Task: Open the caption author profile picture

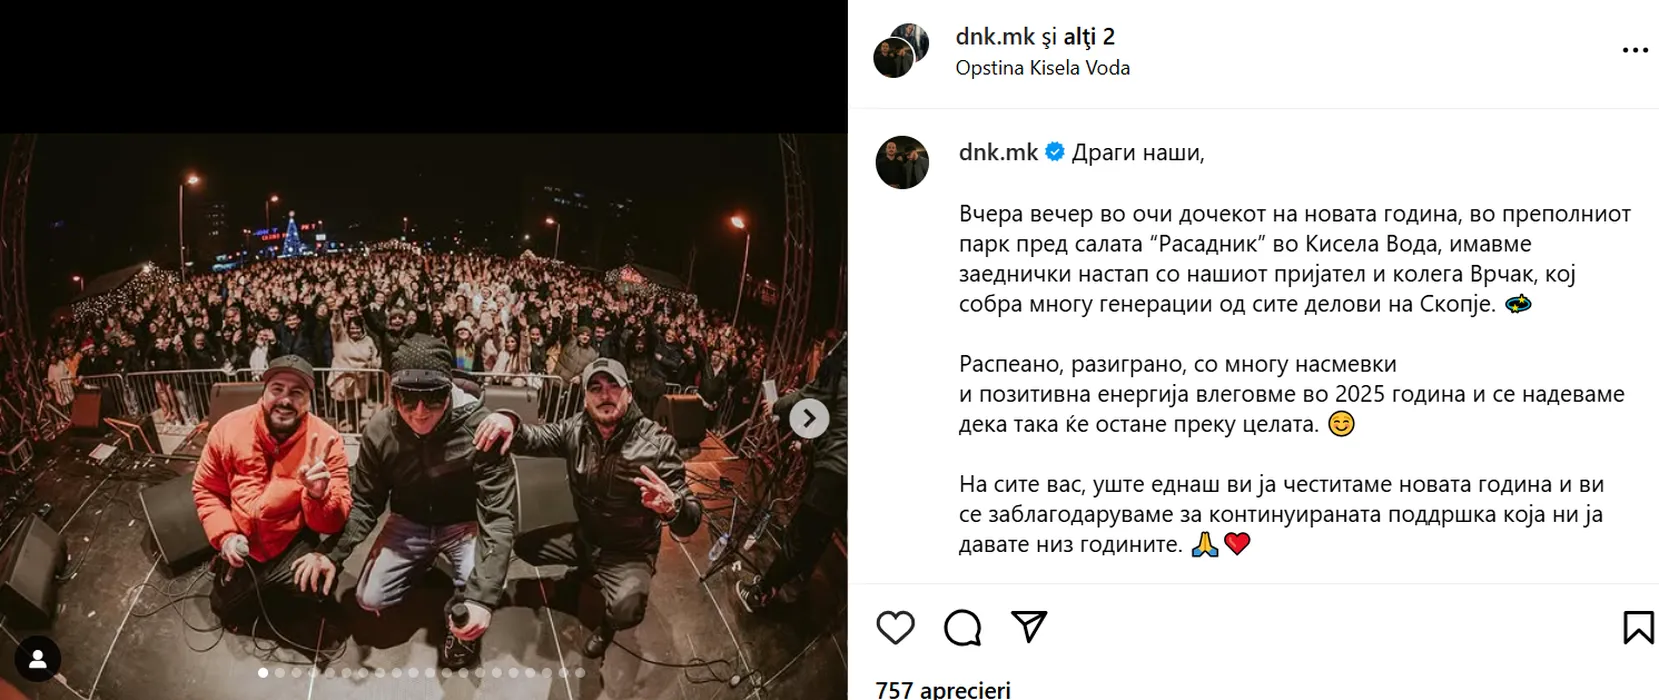Action: pyautogui.click(x=902, y=162)
